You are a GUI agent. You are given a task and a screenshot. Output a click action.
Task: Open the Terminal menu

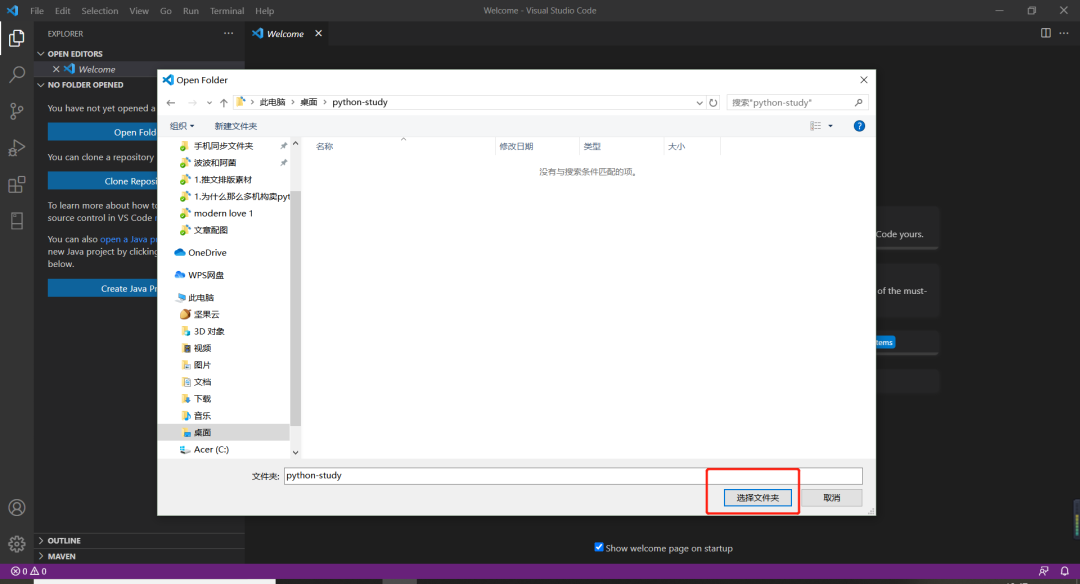(227, 10)
